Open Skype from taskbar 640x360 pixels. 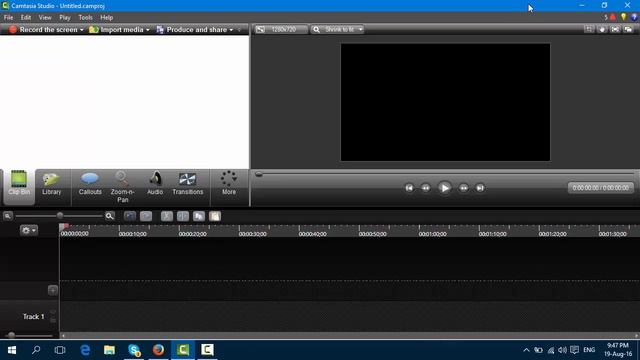coord(134,350)
